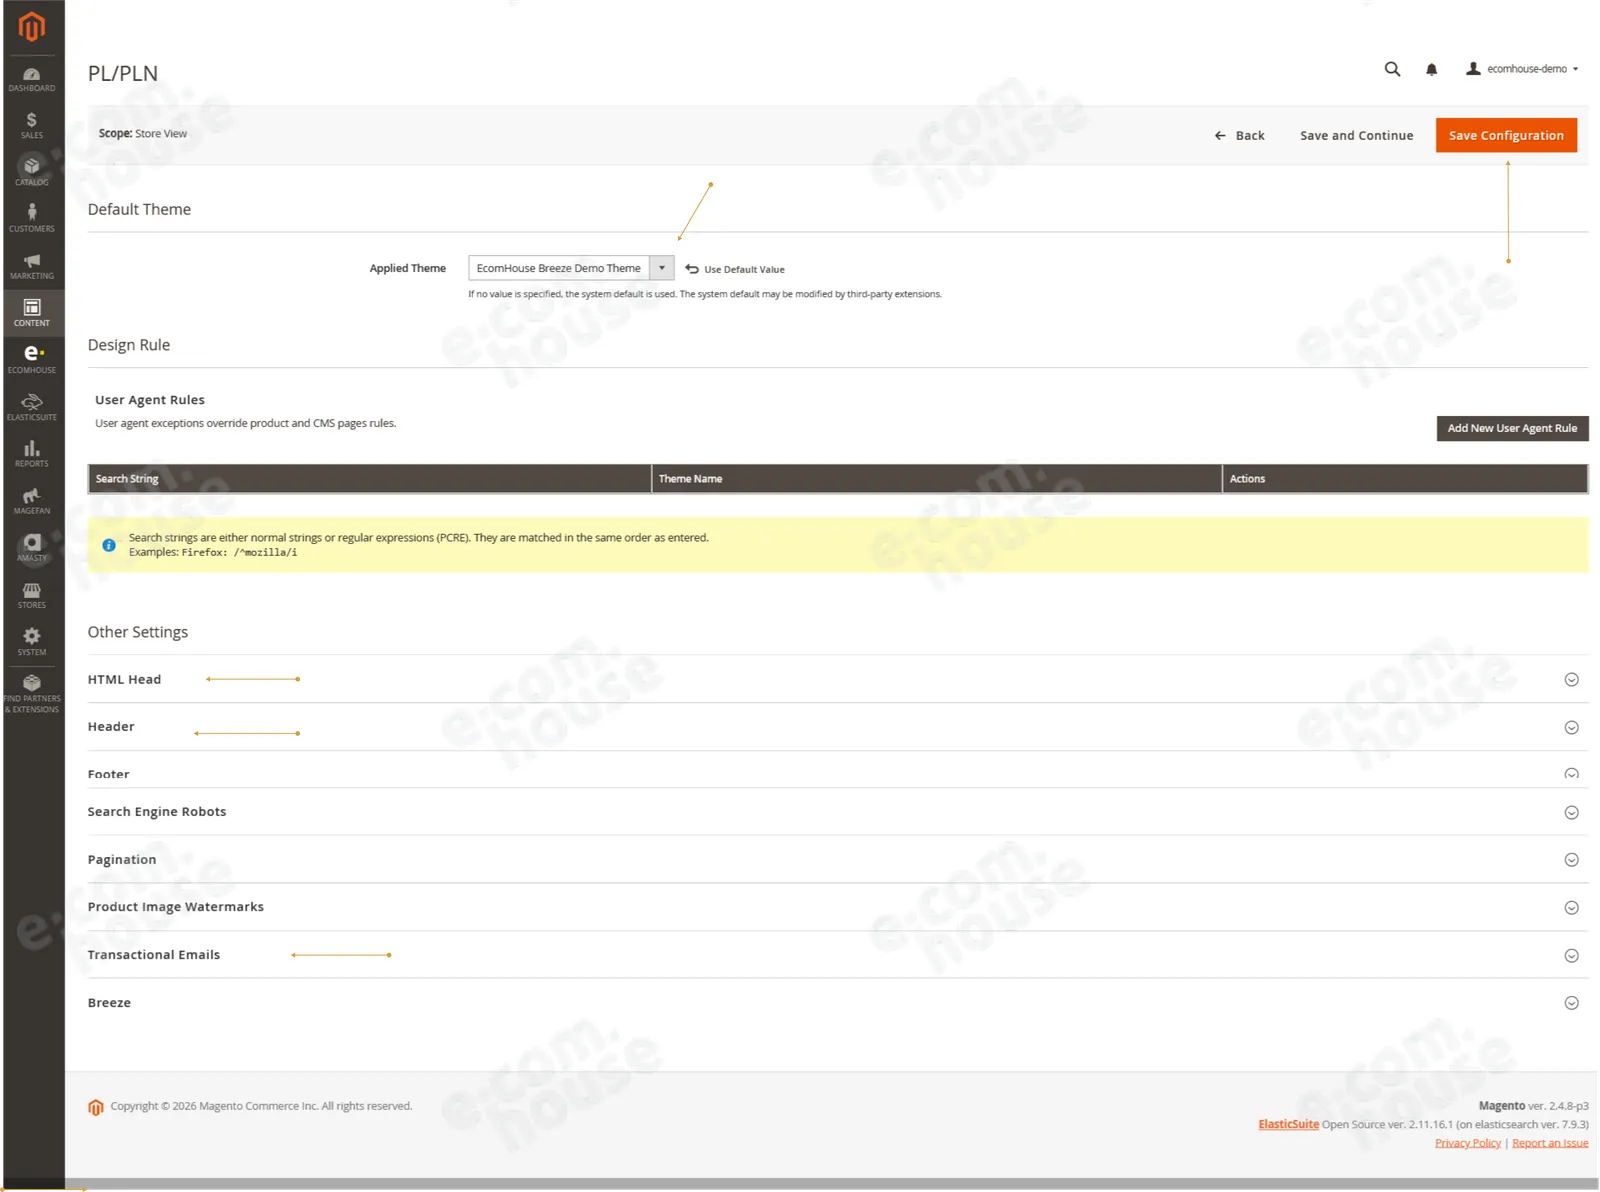Click the info icon in the yellow notice
The image size is (1600, 1192).
tap(109, 545)
